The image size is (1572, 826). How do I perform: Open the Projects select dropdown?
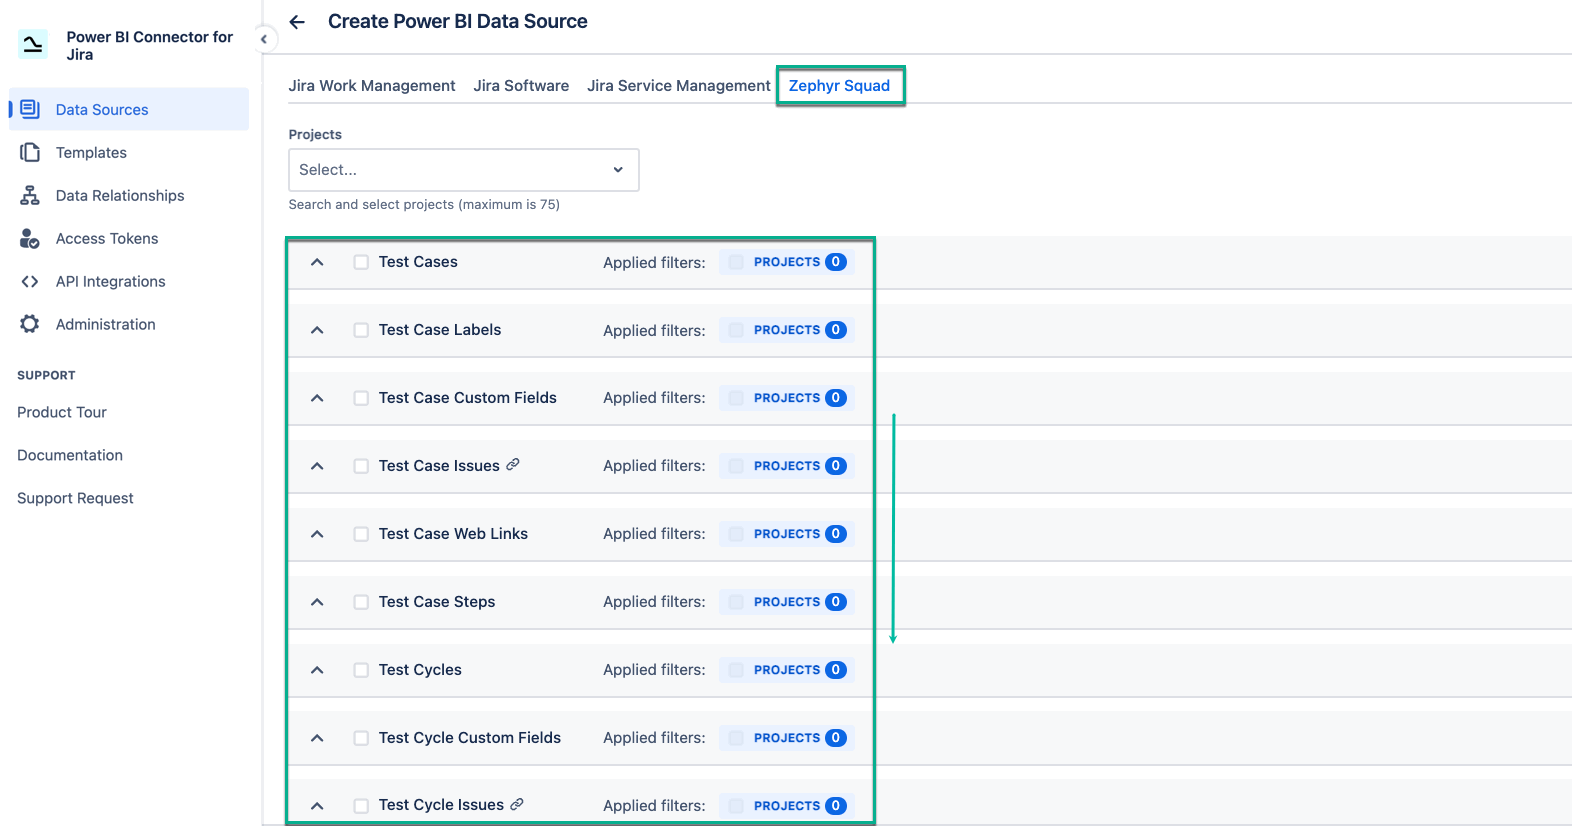pos(464,170)
